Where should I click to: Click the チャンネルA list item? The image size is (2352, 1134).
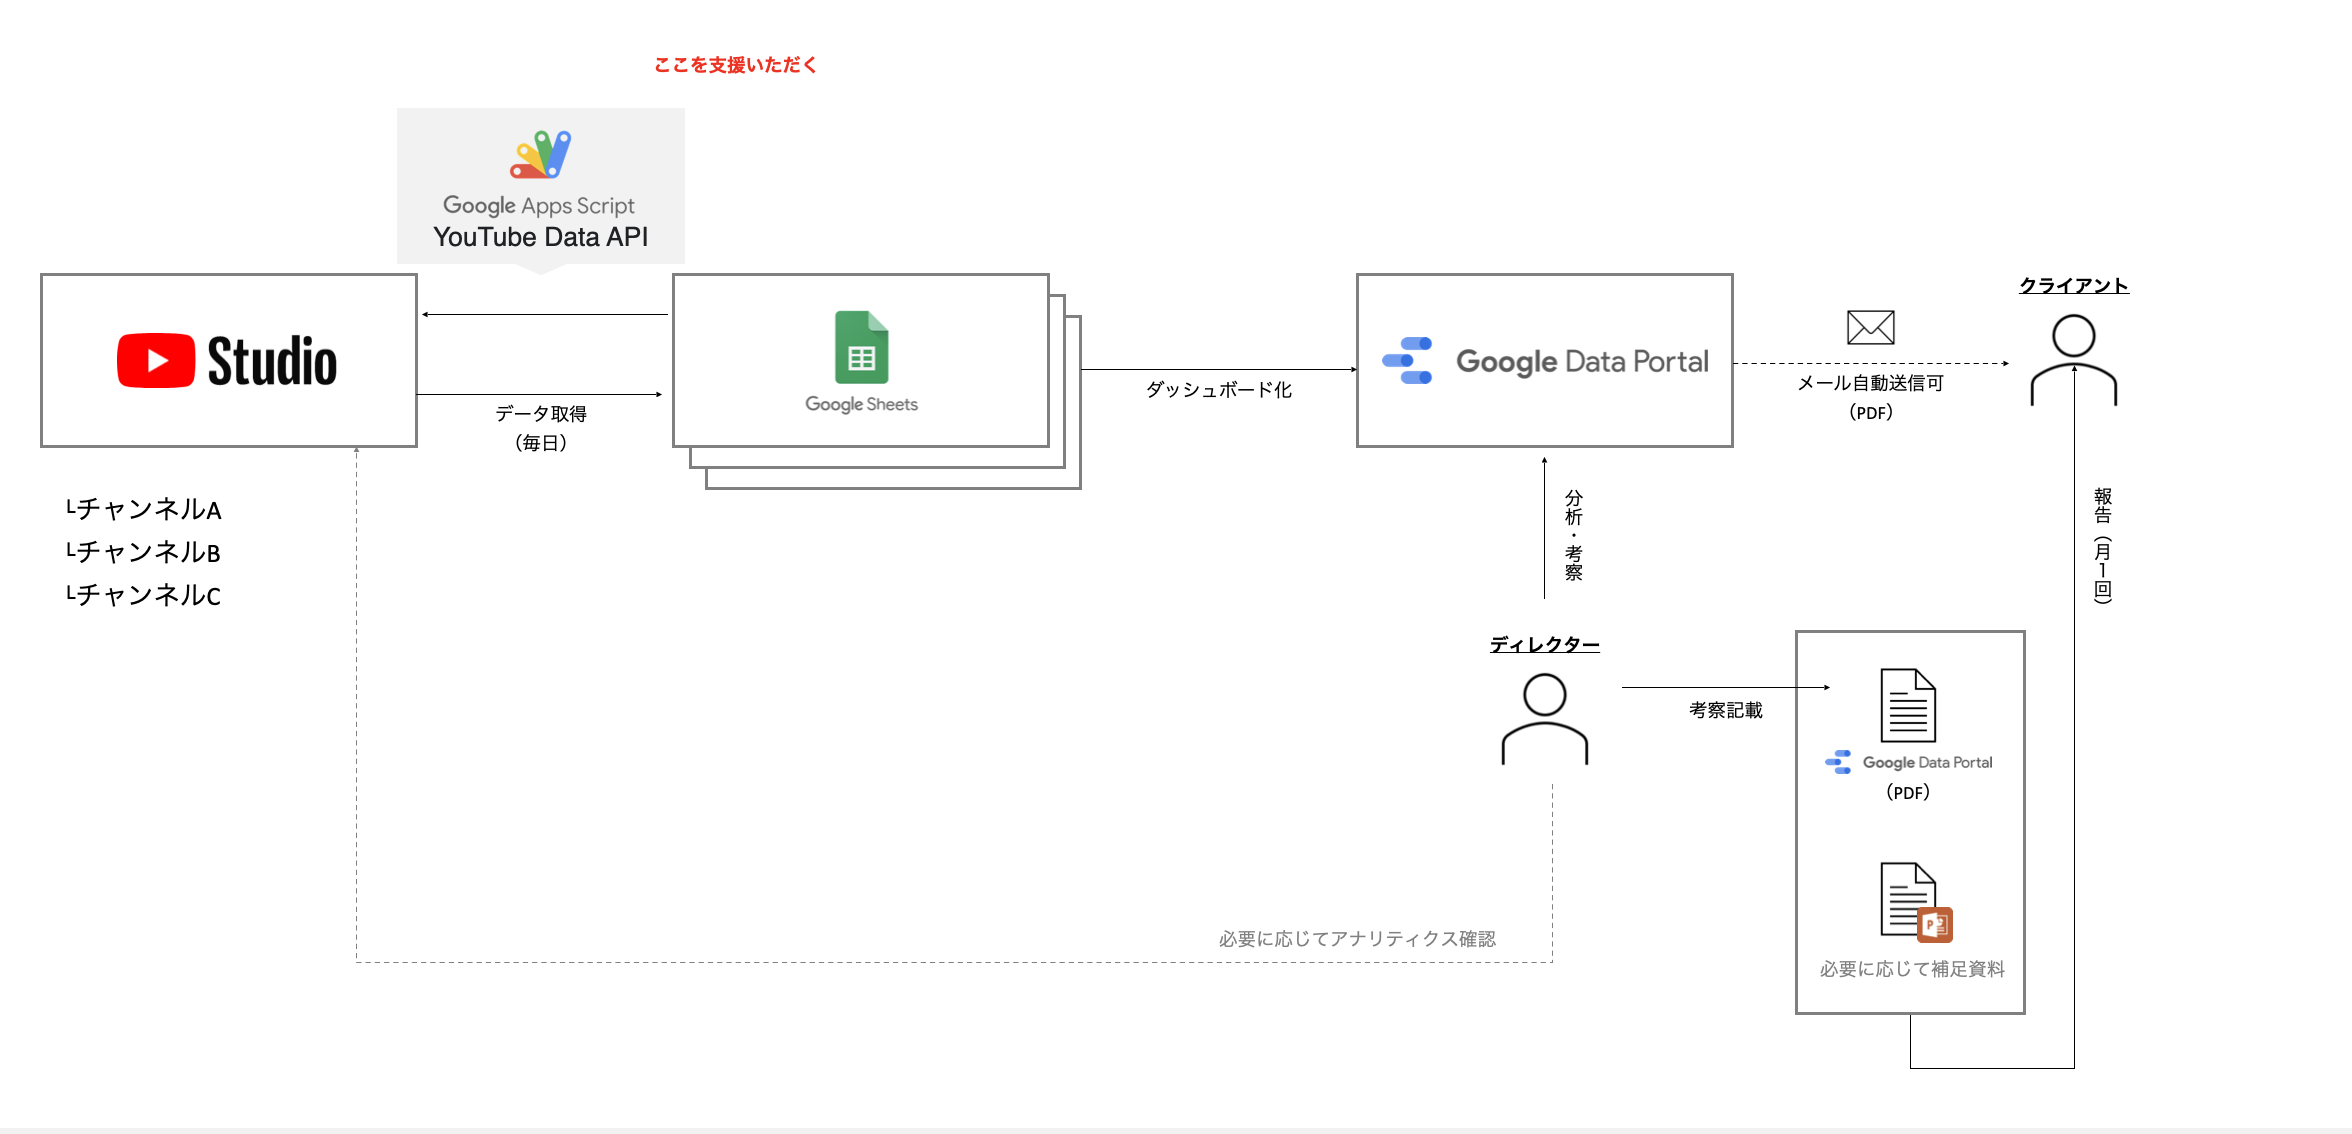(144, 509)
